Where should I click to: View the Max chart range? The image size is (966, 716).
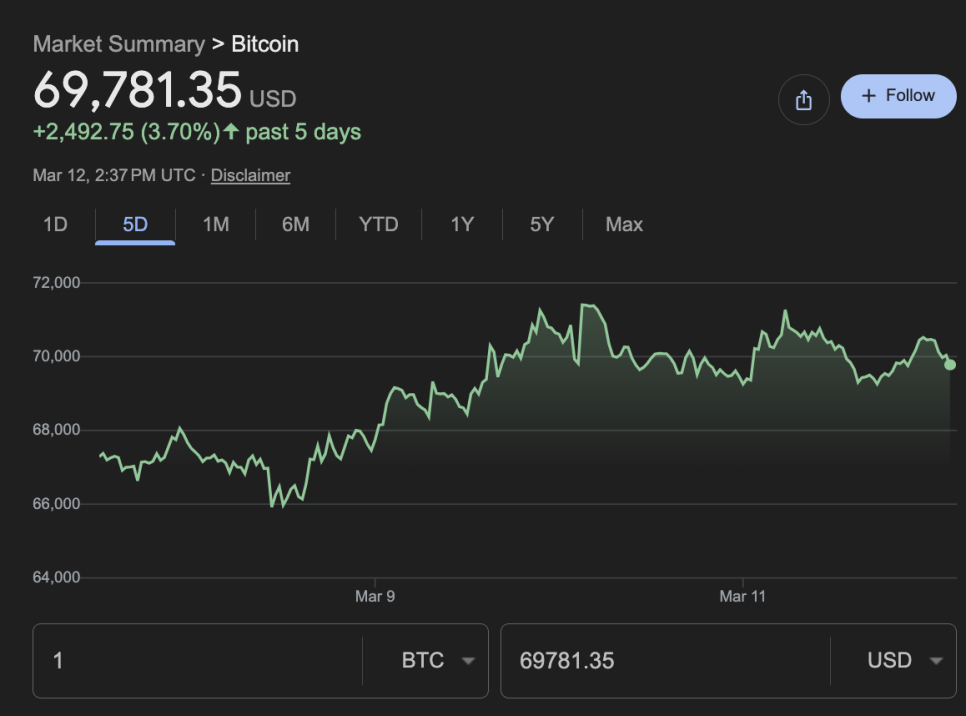(624, 225)
